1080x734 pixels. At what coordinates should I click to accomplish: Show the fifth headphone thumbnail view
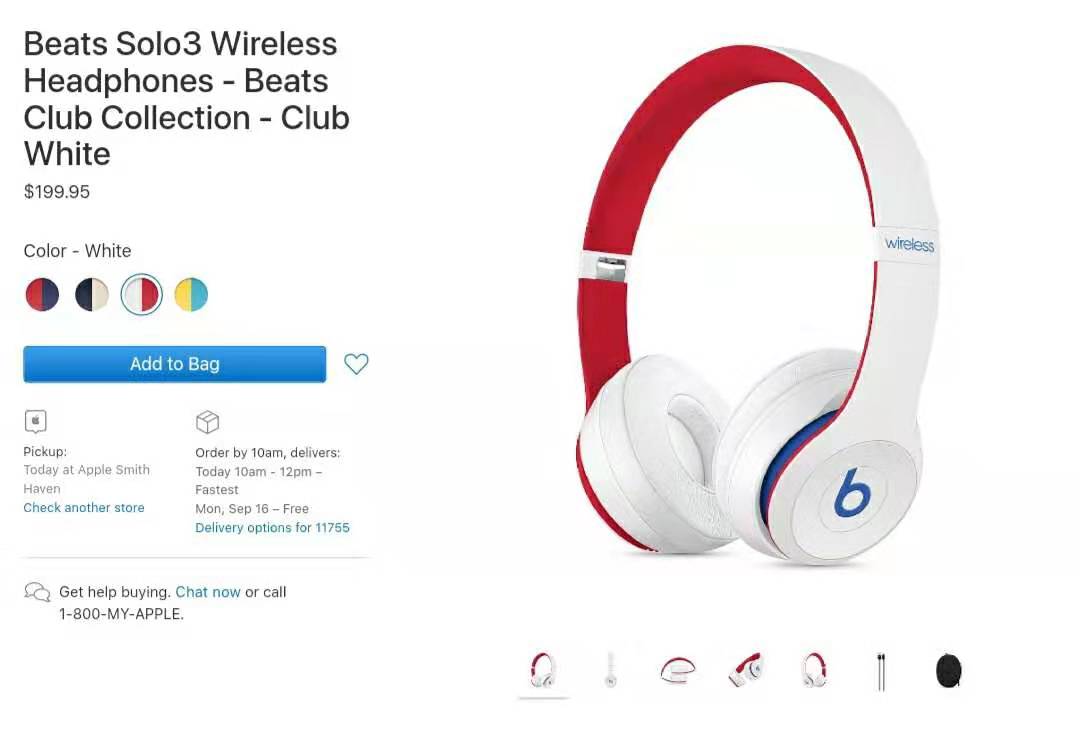point(814,670)
